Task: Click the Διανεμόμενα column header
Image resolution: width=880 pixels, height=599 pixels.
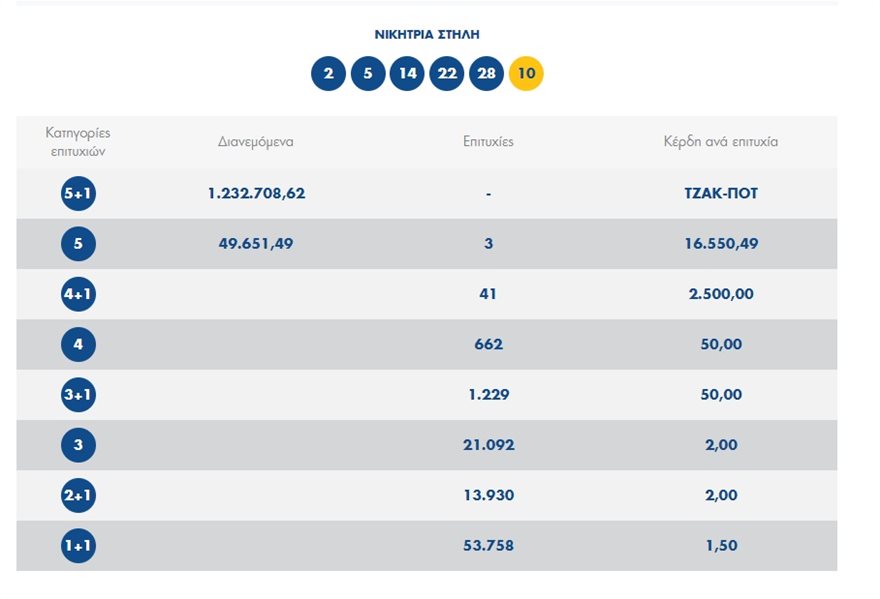Action: pos(256,142)
